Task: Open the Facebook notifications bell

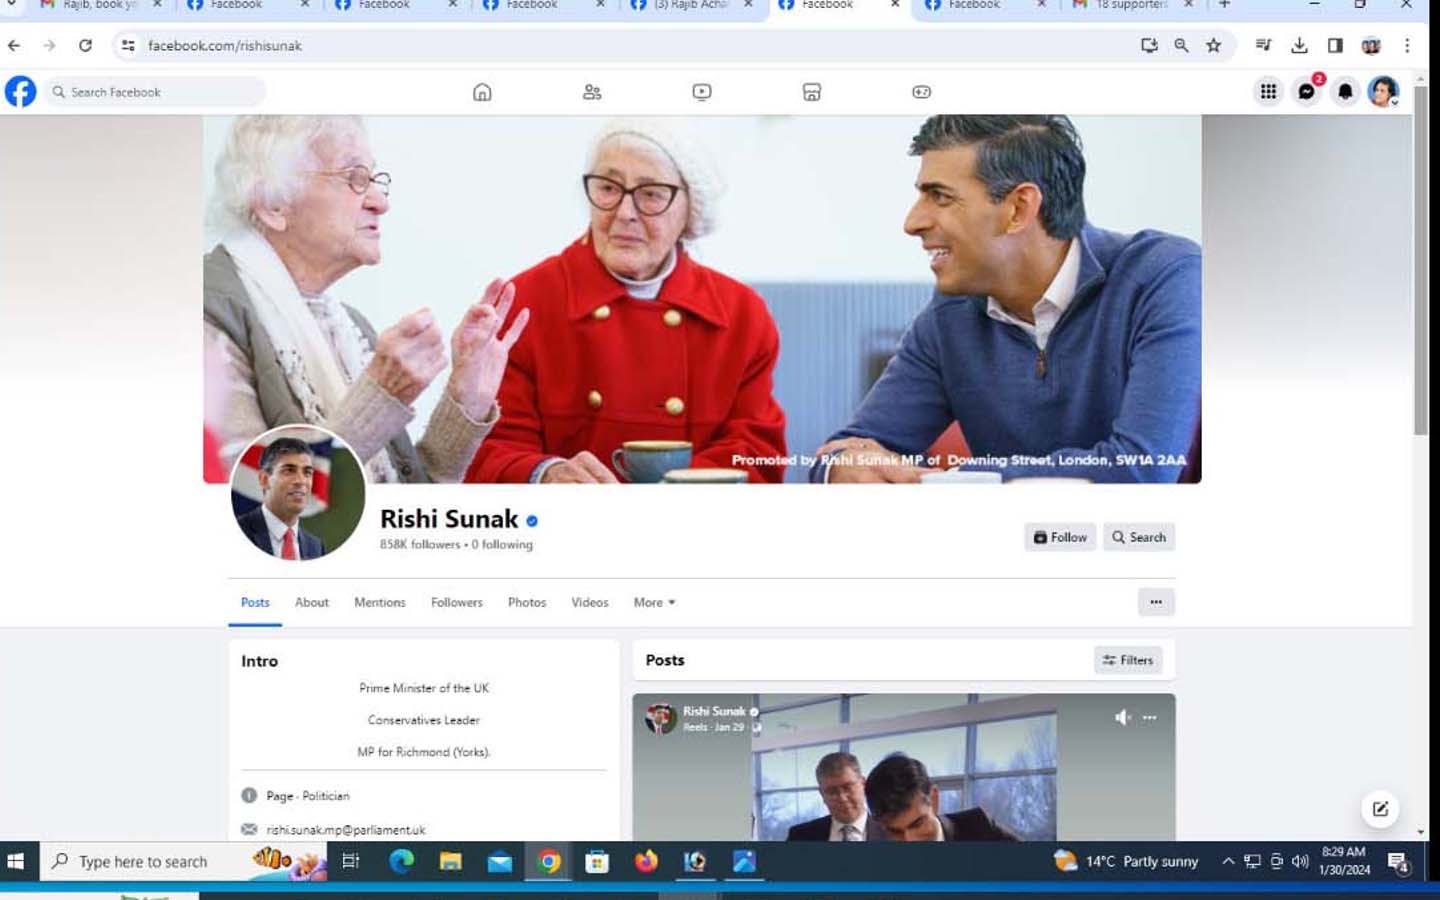Action: pyautogui.click(x=1346, y=92)
